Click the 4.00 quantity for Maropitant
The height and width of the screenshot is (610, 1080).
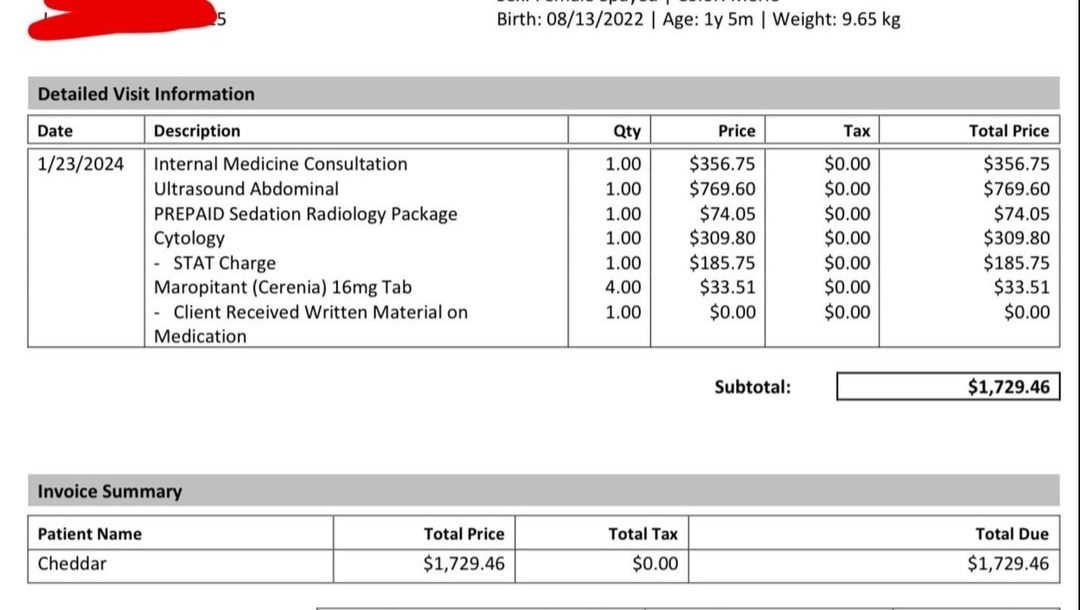tap(624, 287)
